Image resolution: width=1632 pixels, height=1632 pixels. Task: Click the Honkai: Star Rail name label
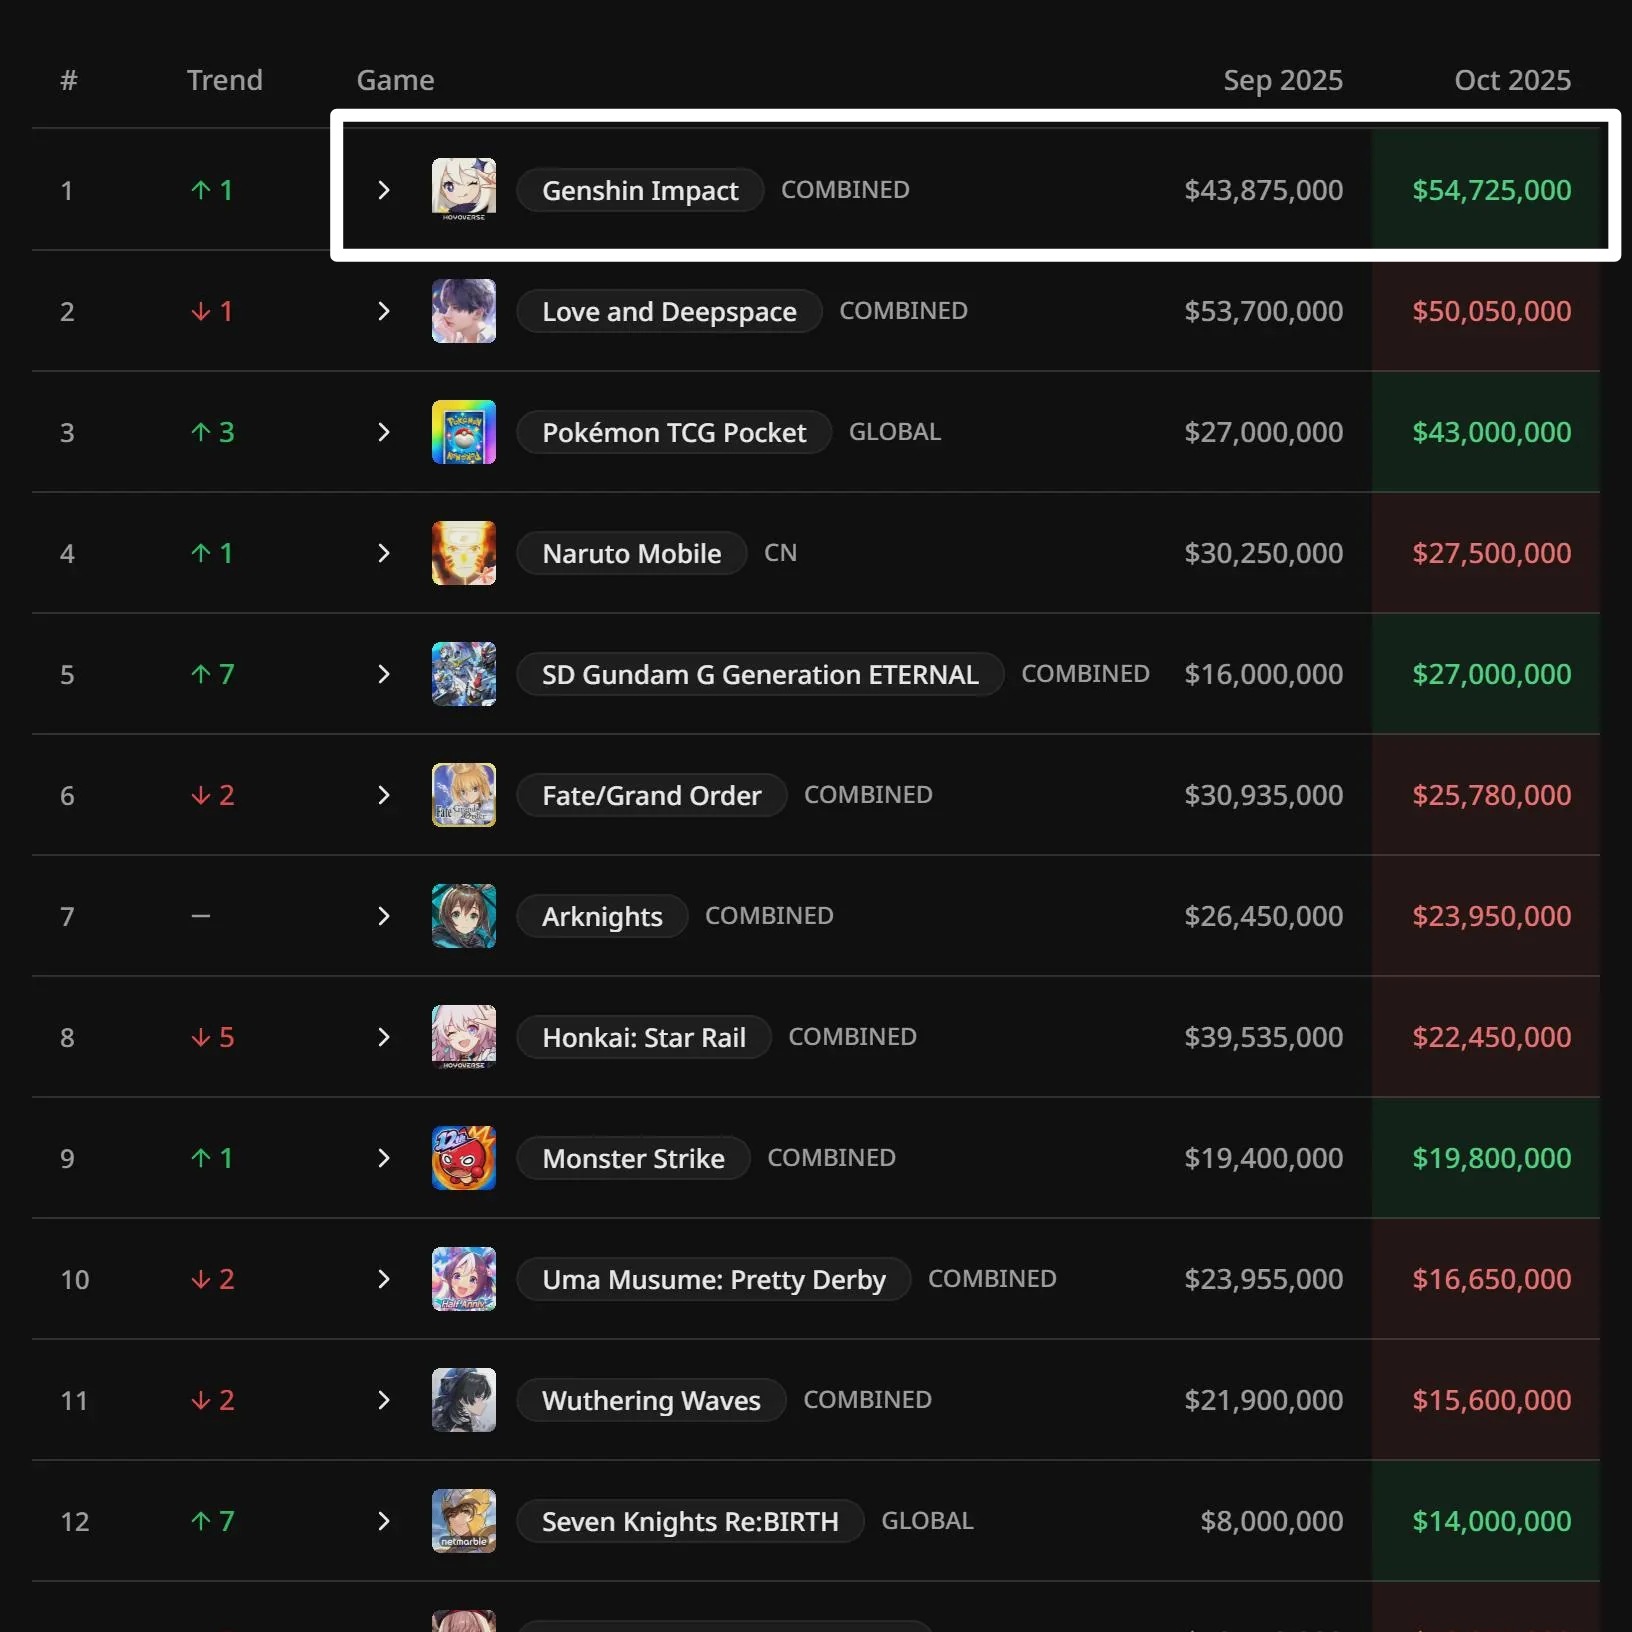[644, 1037]
